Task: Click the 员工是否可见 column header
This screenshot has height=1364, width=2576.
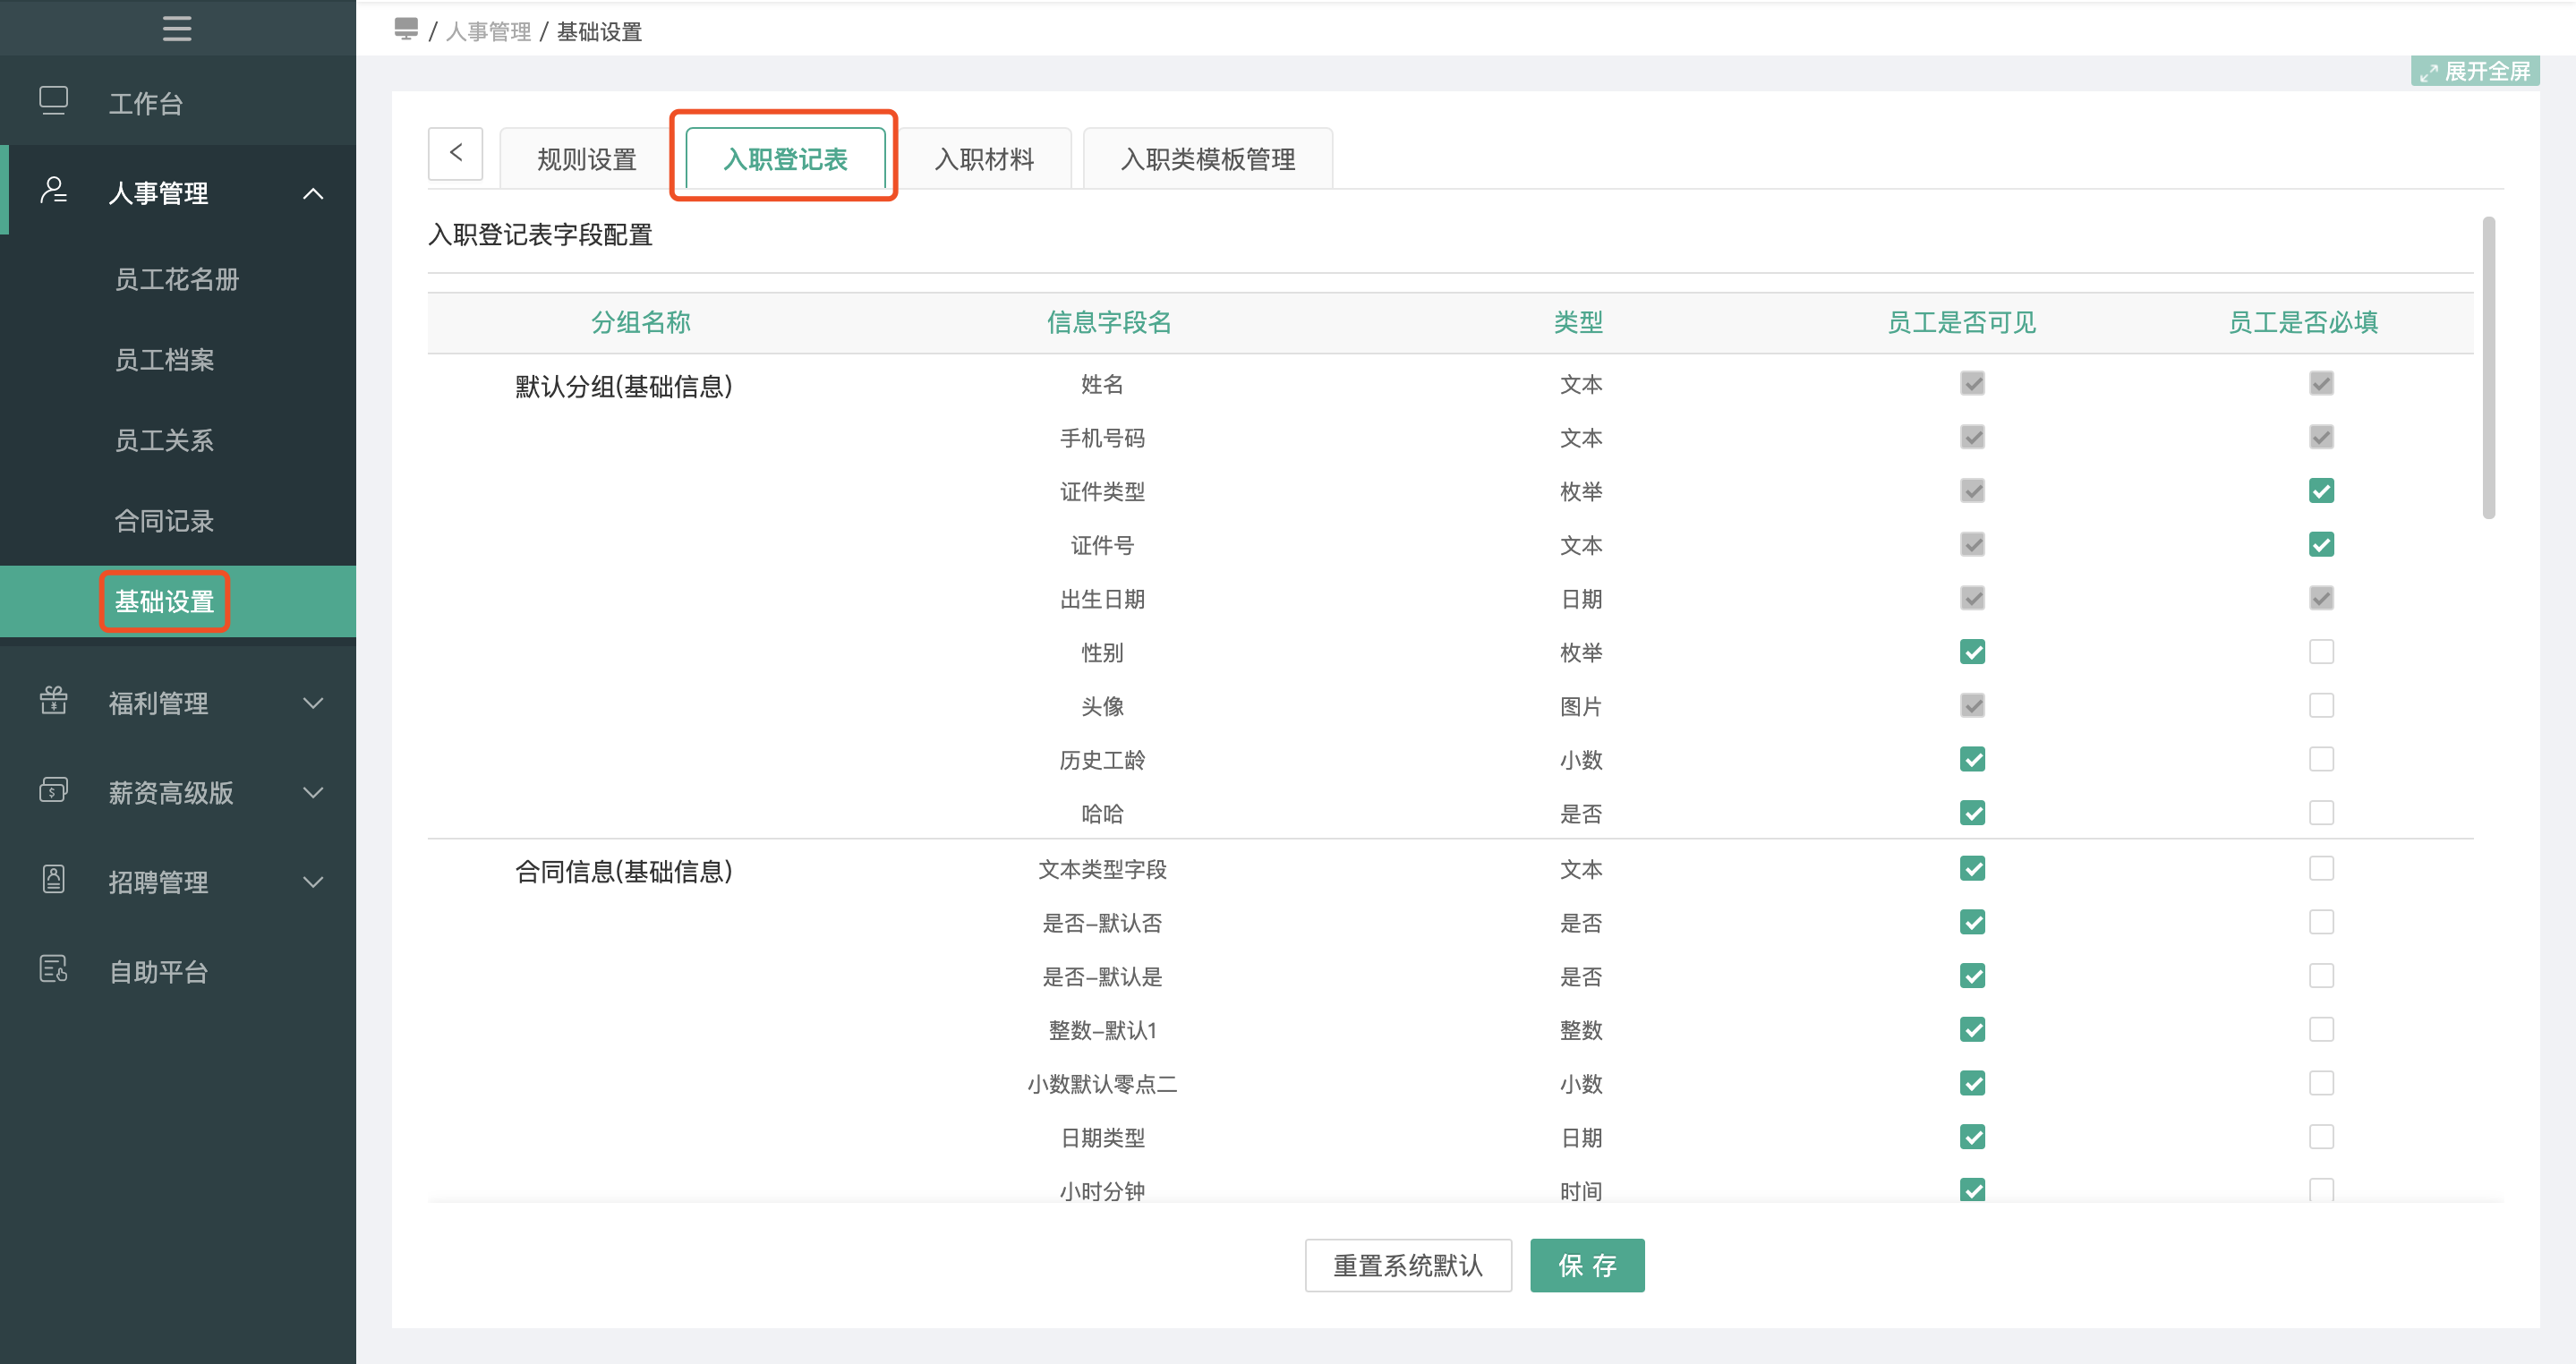Action: pos(1961,323)
